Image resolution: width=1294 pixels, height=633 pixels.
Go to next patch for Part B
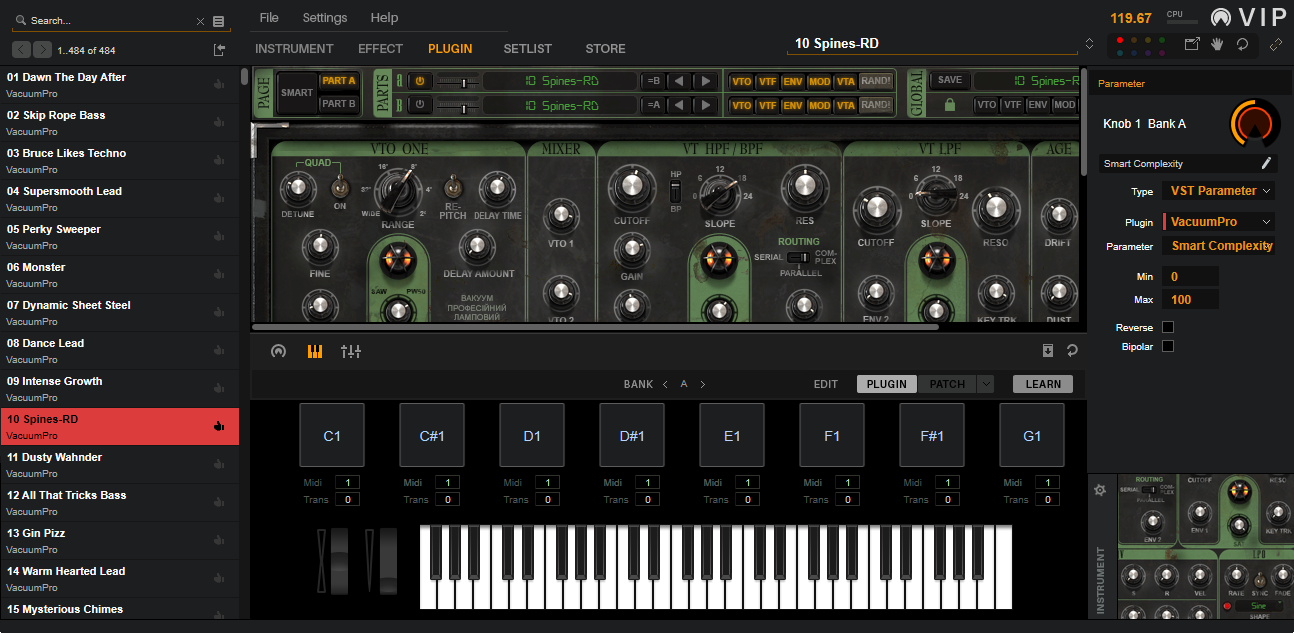coord(705,105)
